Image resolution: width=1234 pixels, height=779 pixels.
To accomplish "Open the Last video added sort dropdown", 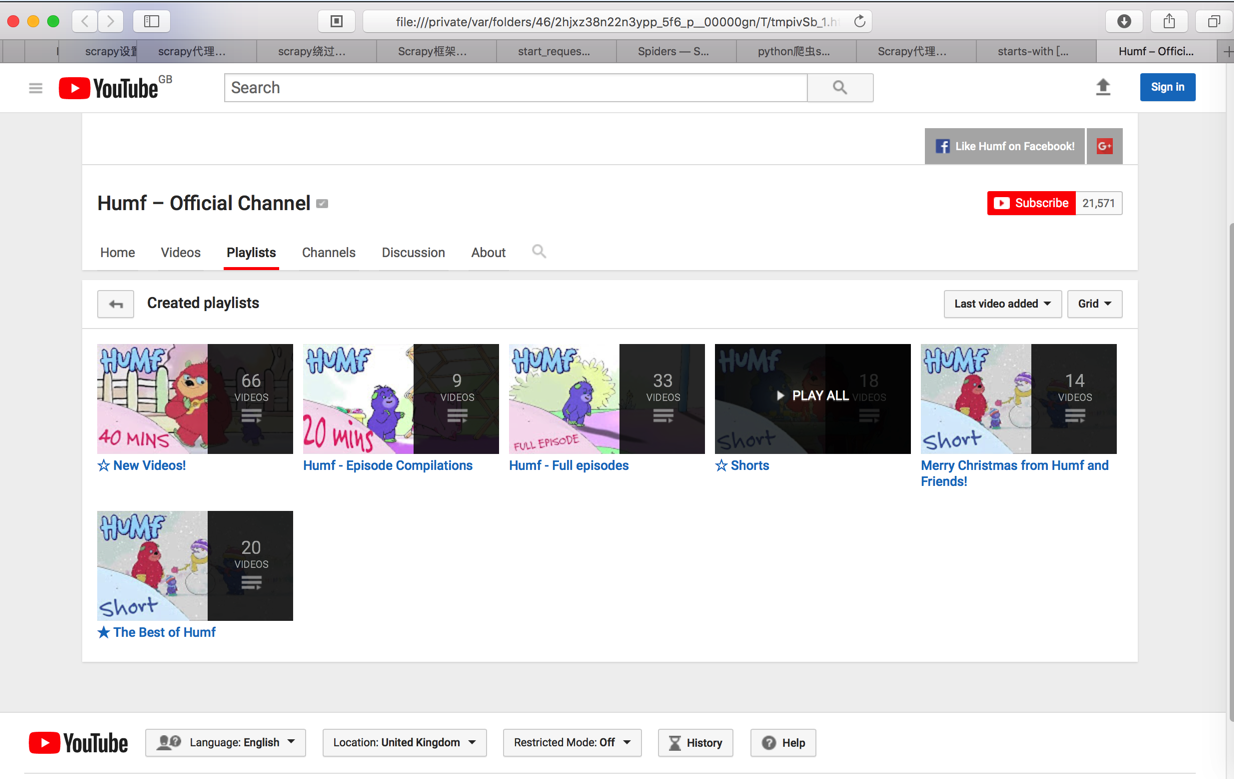I will (1002, 304).
